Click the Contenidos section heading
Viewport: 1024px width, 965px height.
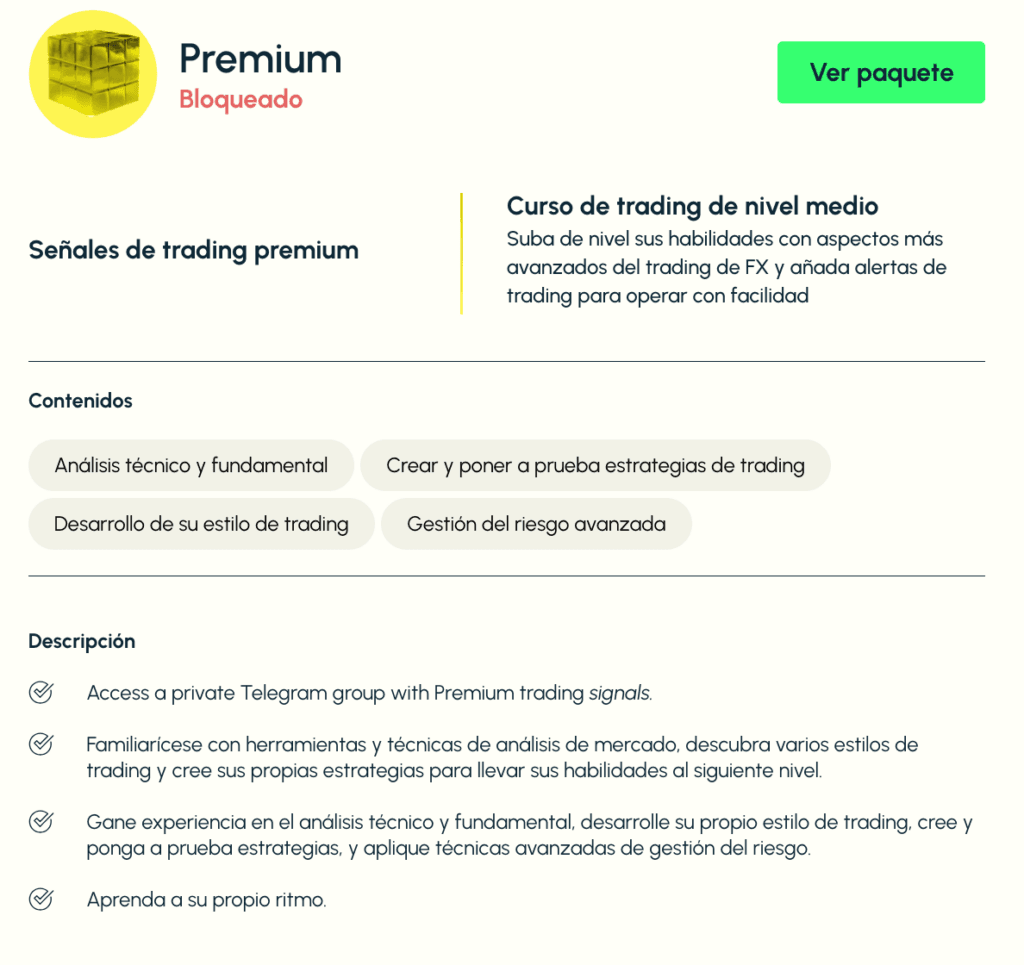[80, 401]
